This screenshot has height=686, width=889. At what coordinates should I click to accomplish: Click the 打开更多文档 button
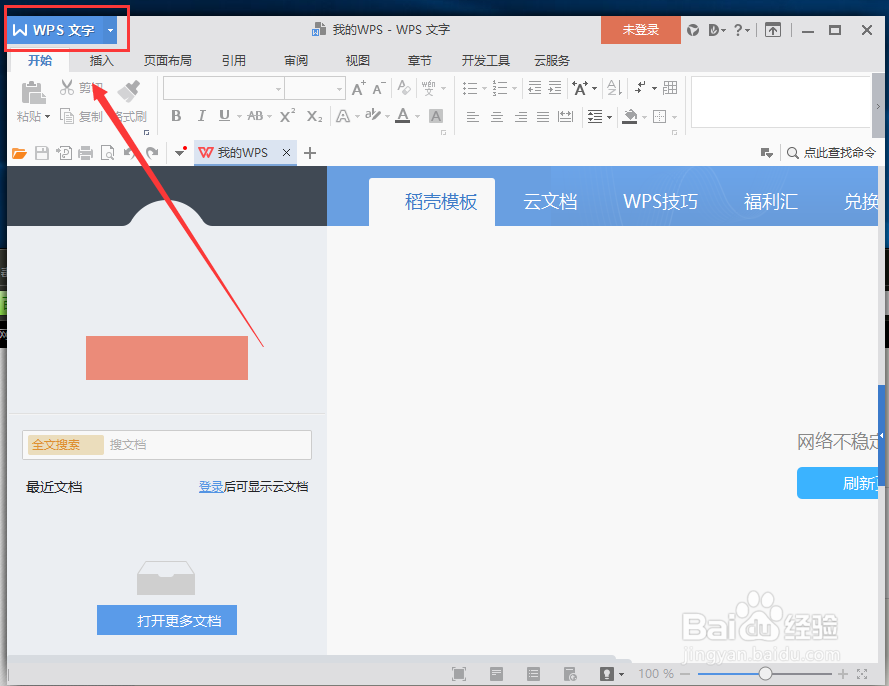pos(167,620)
